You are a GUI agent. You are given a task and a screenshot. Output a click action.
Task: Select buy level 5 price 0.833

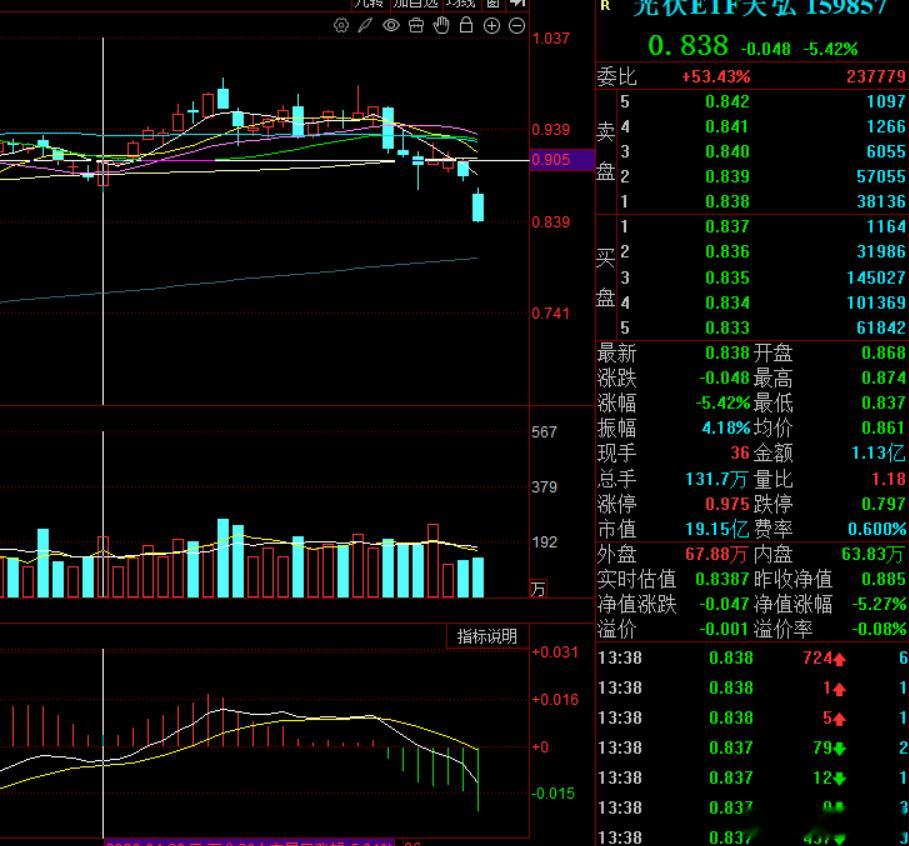pyautogui.click(x=727, y=328)
